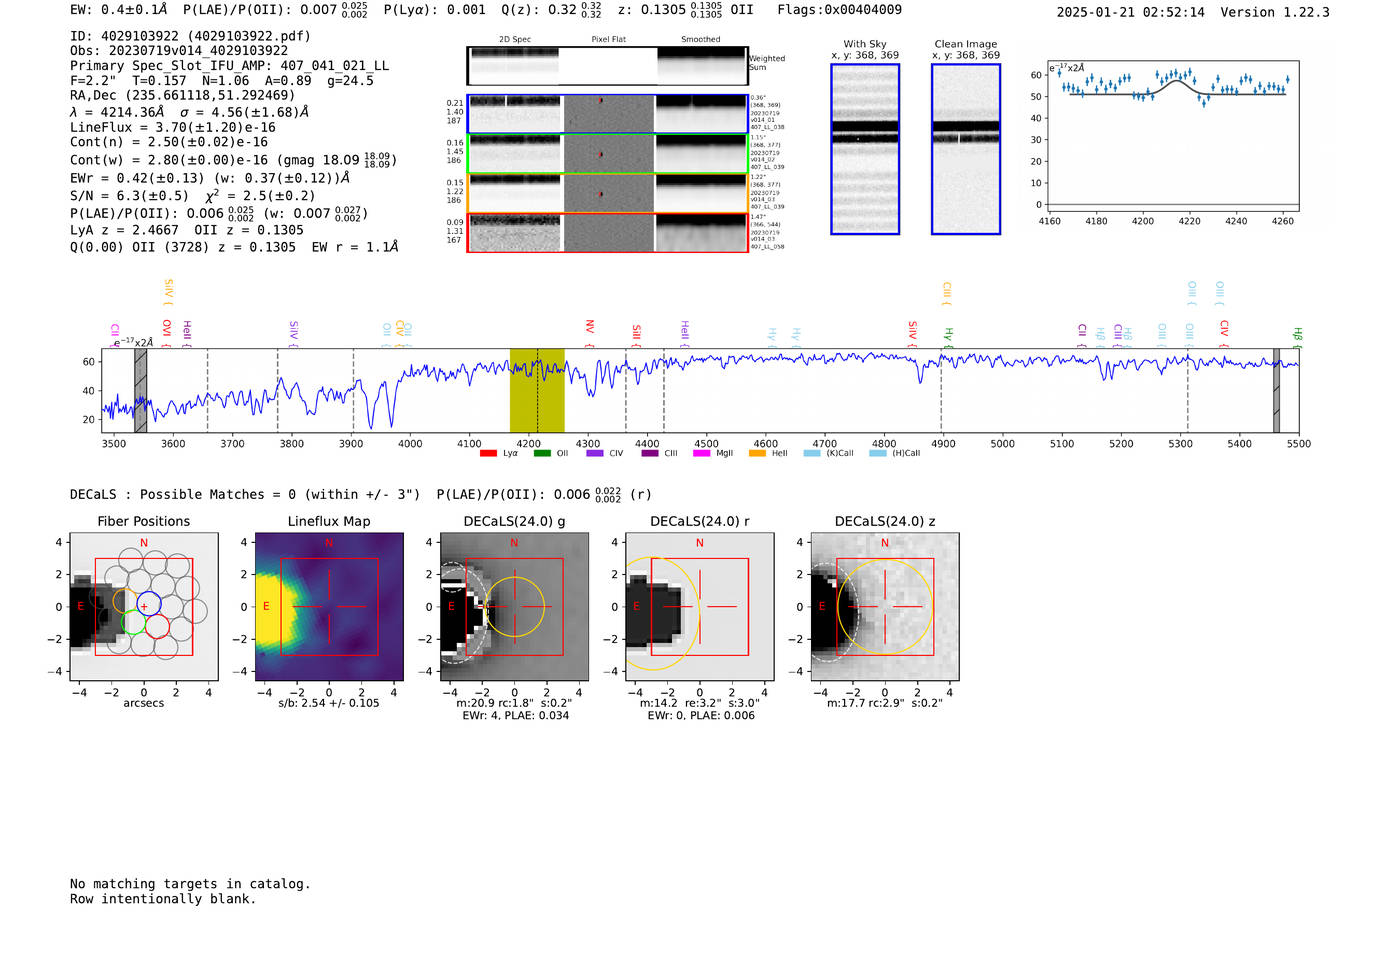The image size is (1400, 953).
Task: Open the DECaLS(24.0) g image
Action: 514,607
